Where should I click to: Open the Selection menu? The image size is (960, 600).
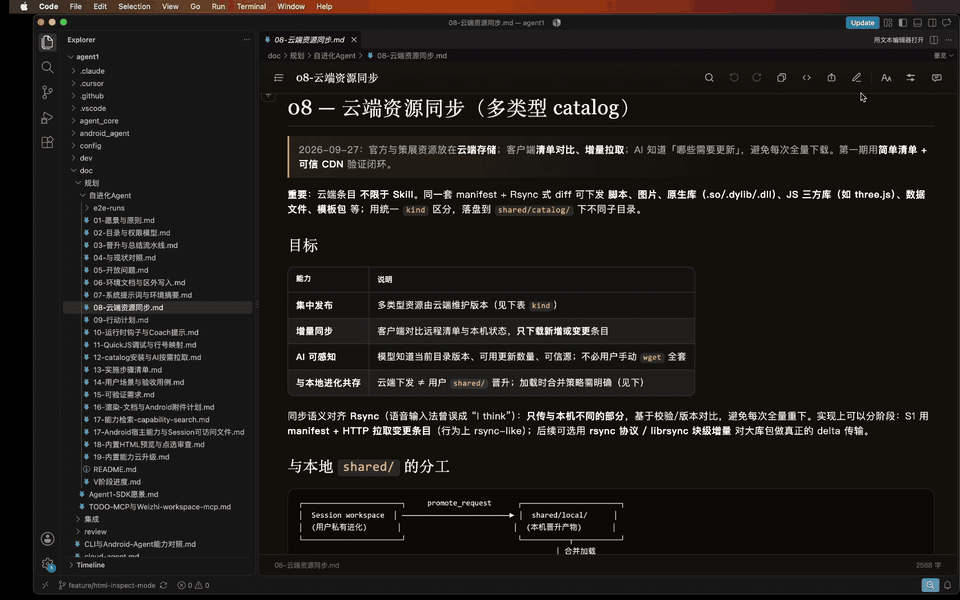[x=134, y=6]
